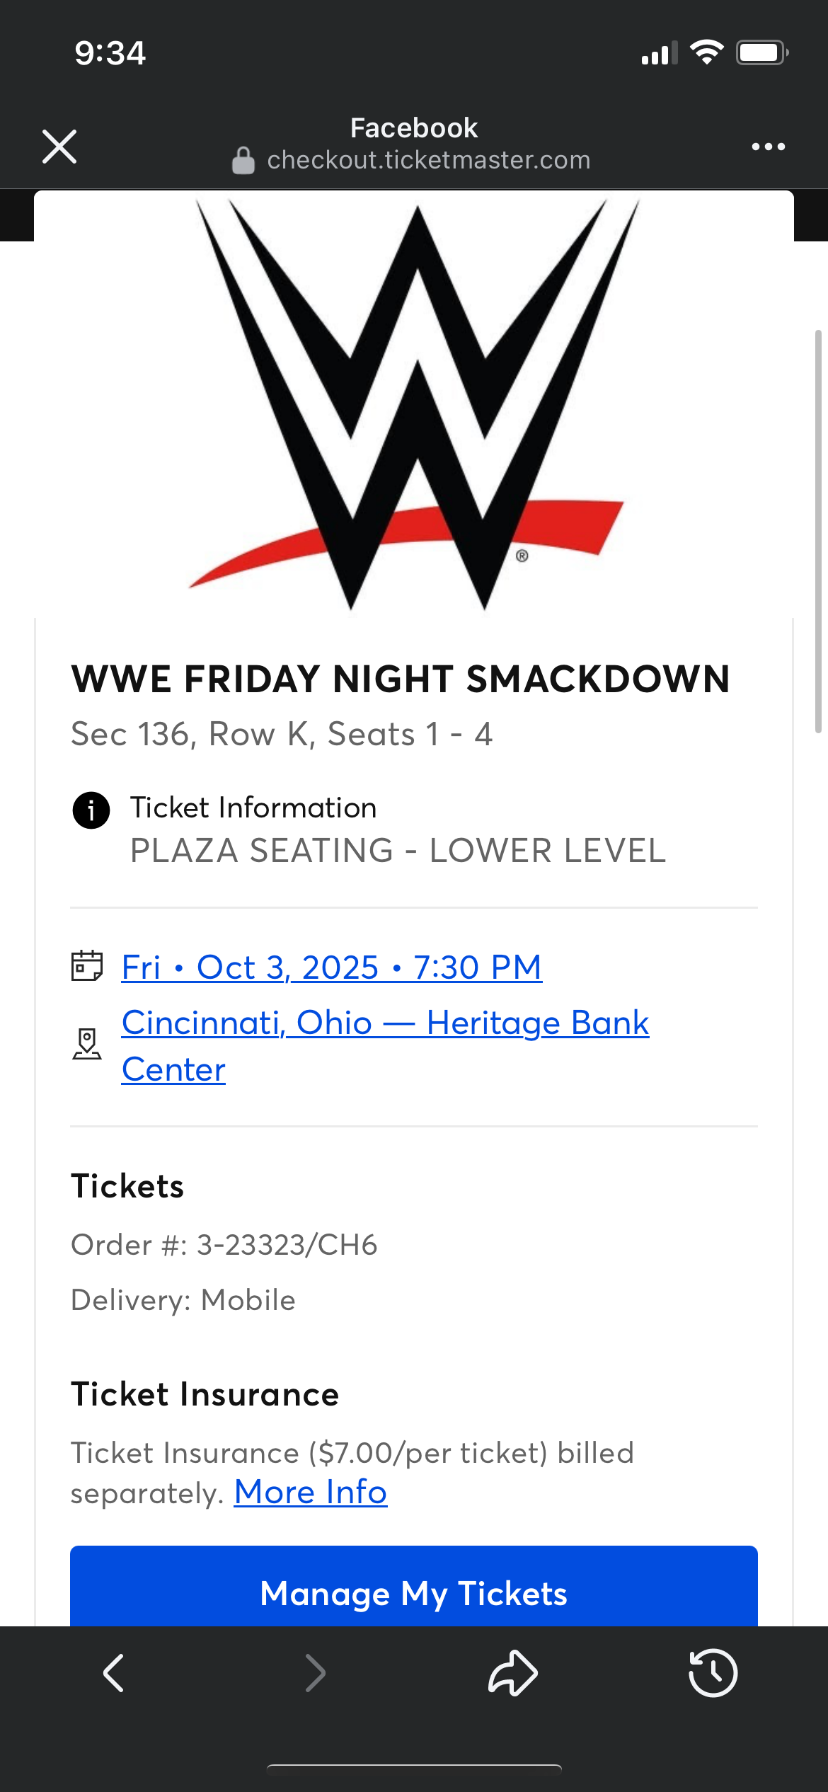Open the history clock icon
The image size is (828, 1792).
713,1673
